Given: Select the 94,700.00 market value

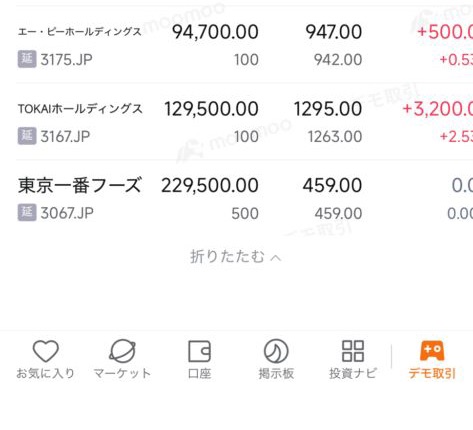Looking at the screenshot, I should point(215,32).
